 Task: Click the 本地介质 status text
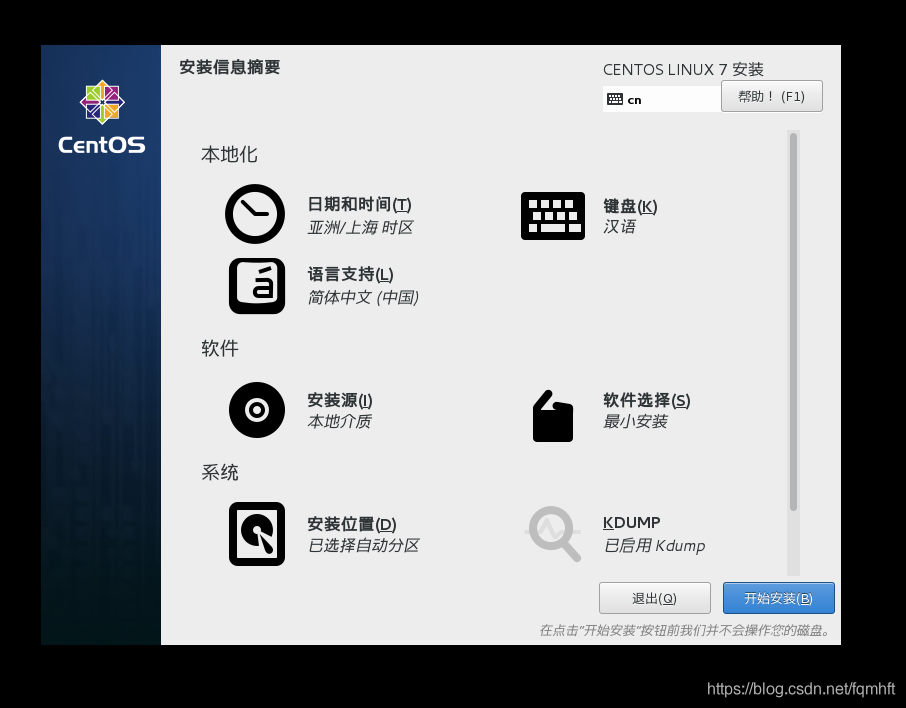[x=339, y=421]
